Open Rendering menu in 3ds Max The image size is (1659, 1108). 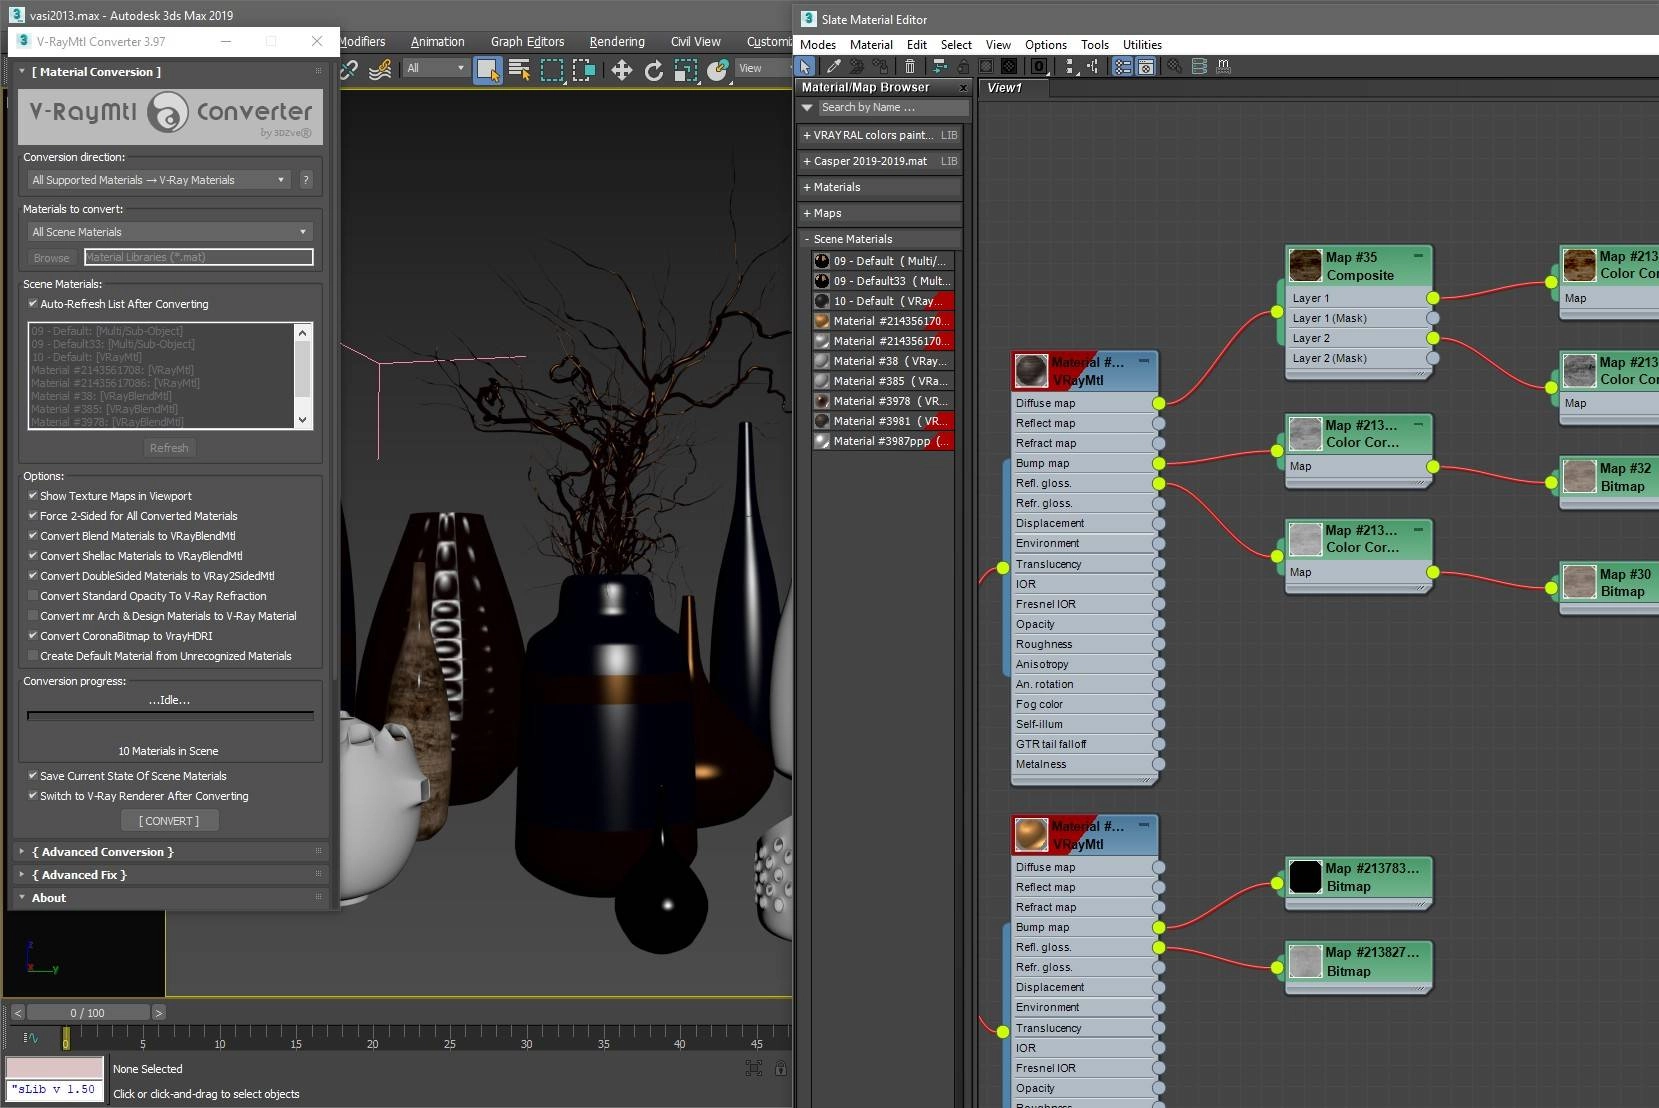(617, 42)
